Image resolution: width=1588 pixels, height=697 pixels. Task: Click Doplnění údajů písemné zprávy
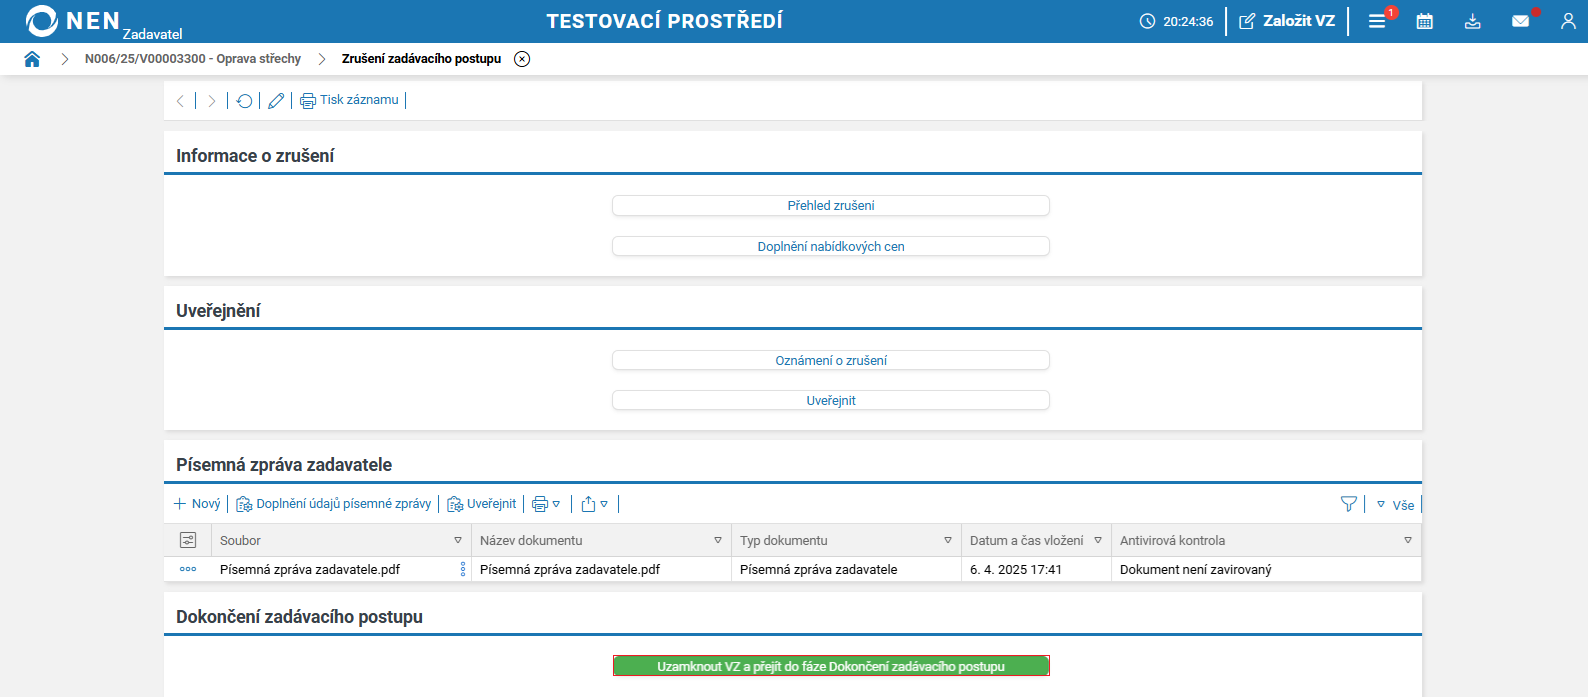(x=334, y=504)
